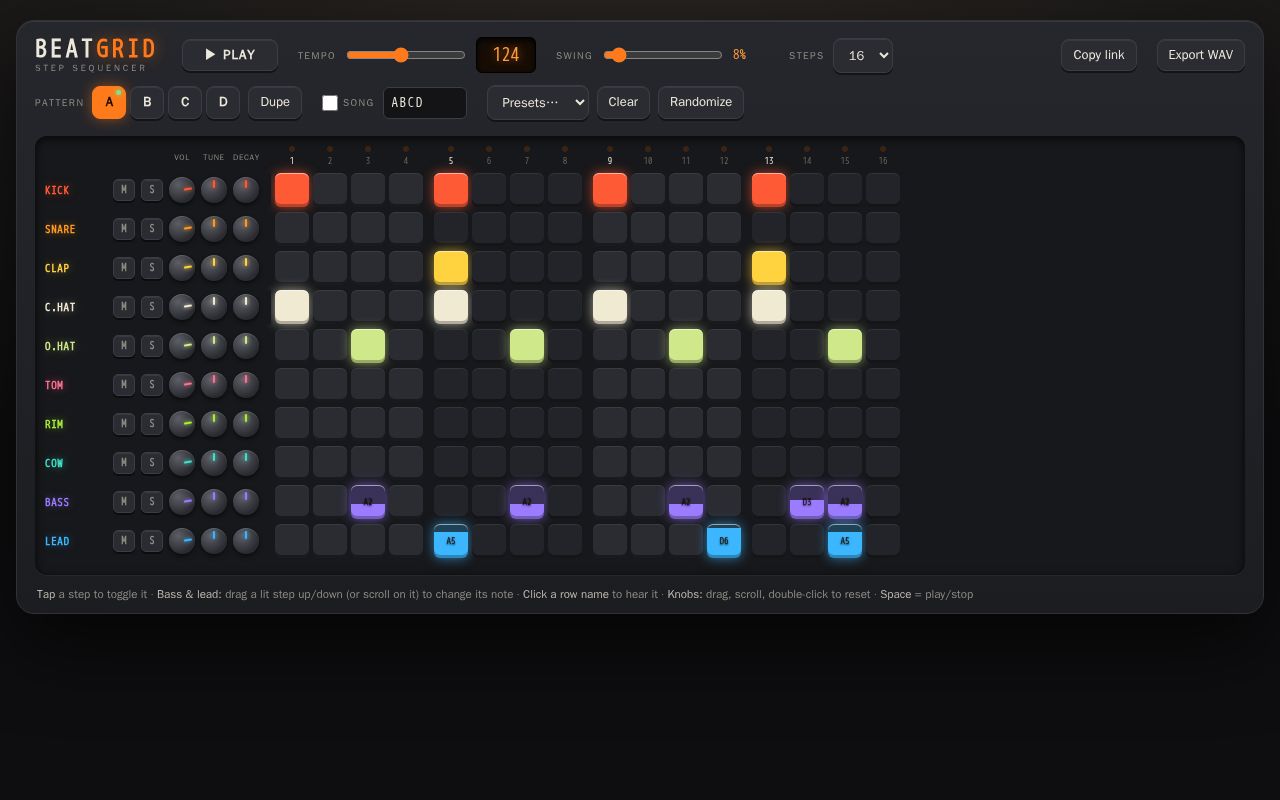The height and width of the screenshot is (800, 1280).
Task: Click the COW row name
Action: [x=54, y=463]
